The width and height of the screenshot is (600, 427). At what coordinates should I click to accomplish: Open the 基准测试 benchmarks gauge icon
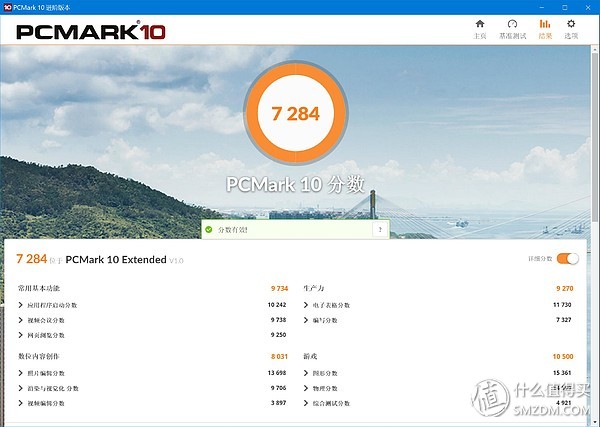512,24
